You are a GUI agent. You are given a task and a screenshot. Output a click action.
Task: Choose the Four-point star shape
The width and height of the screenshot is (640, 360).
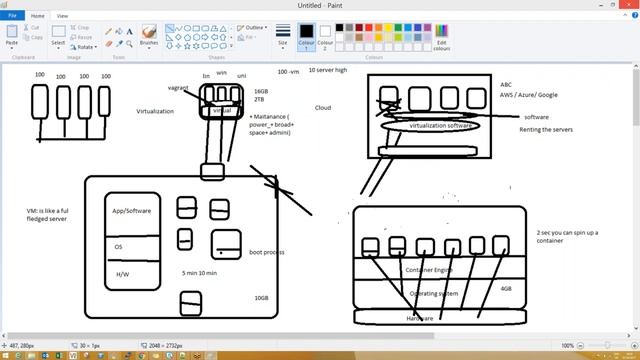[x=178, y=46]
